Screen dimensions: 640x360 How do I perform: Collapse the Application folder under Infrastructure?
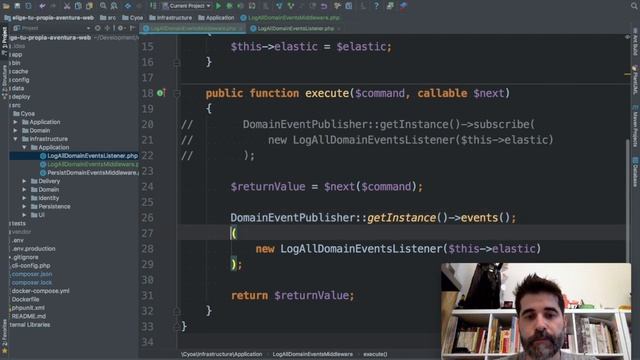point(24,147)
